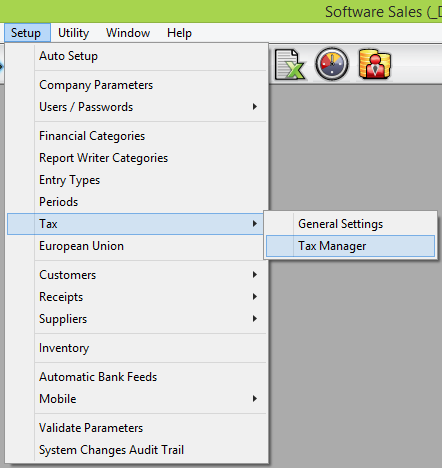Select Company Parameters

pyautogui.click(x=137, y=85)
